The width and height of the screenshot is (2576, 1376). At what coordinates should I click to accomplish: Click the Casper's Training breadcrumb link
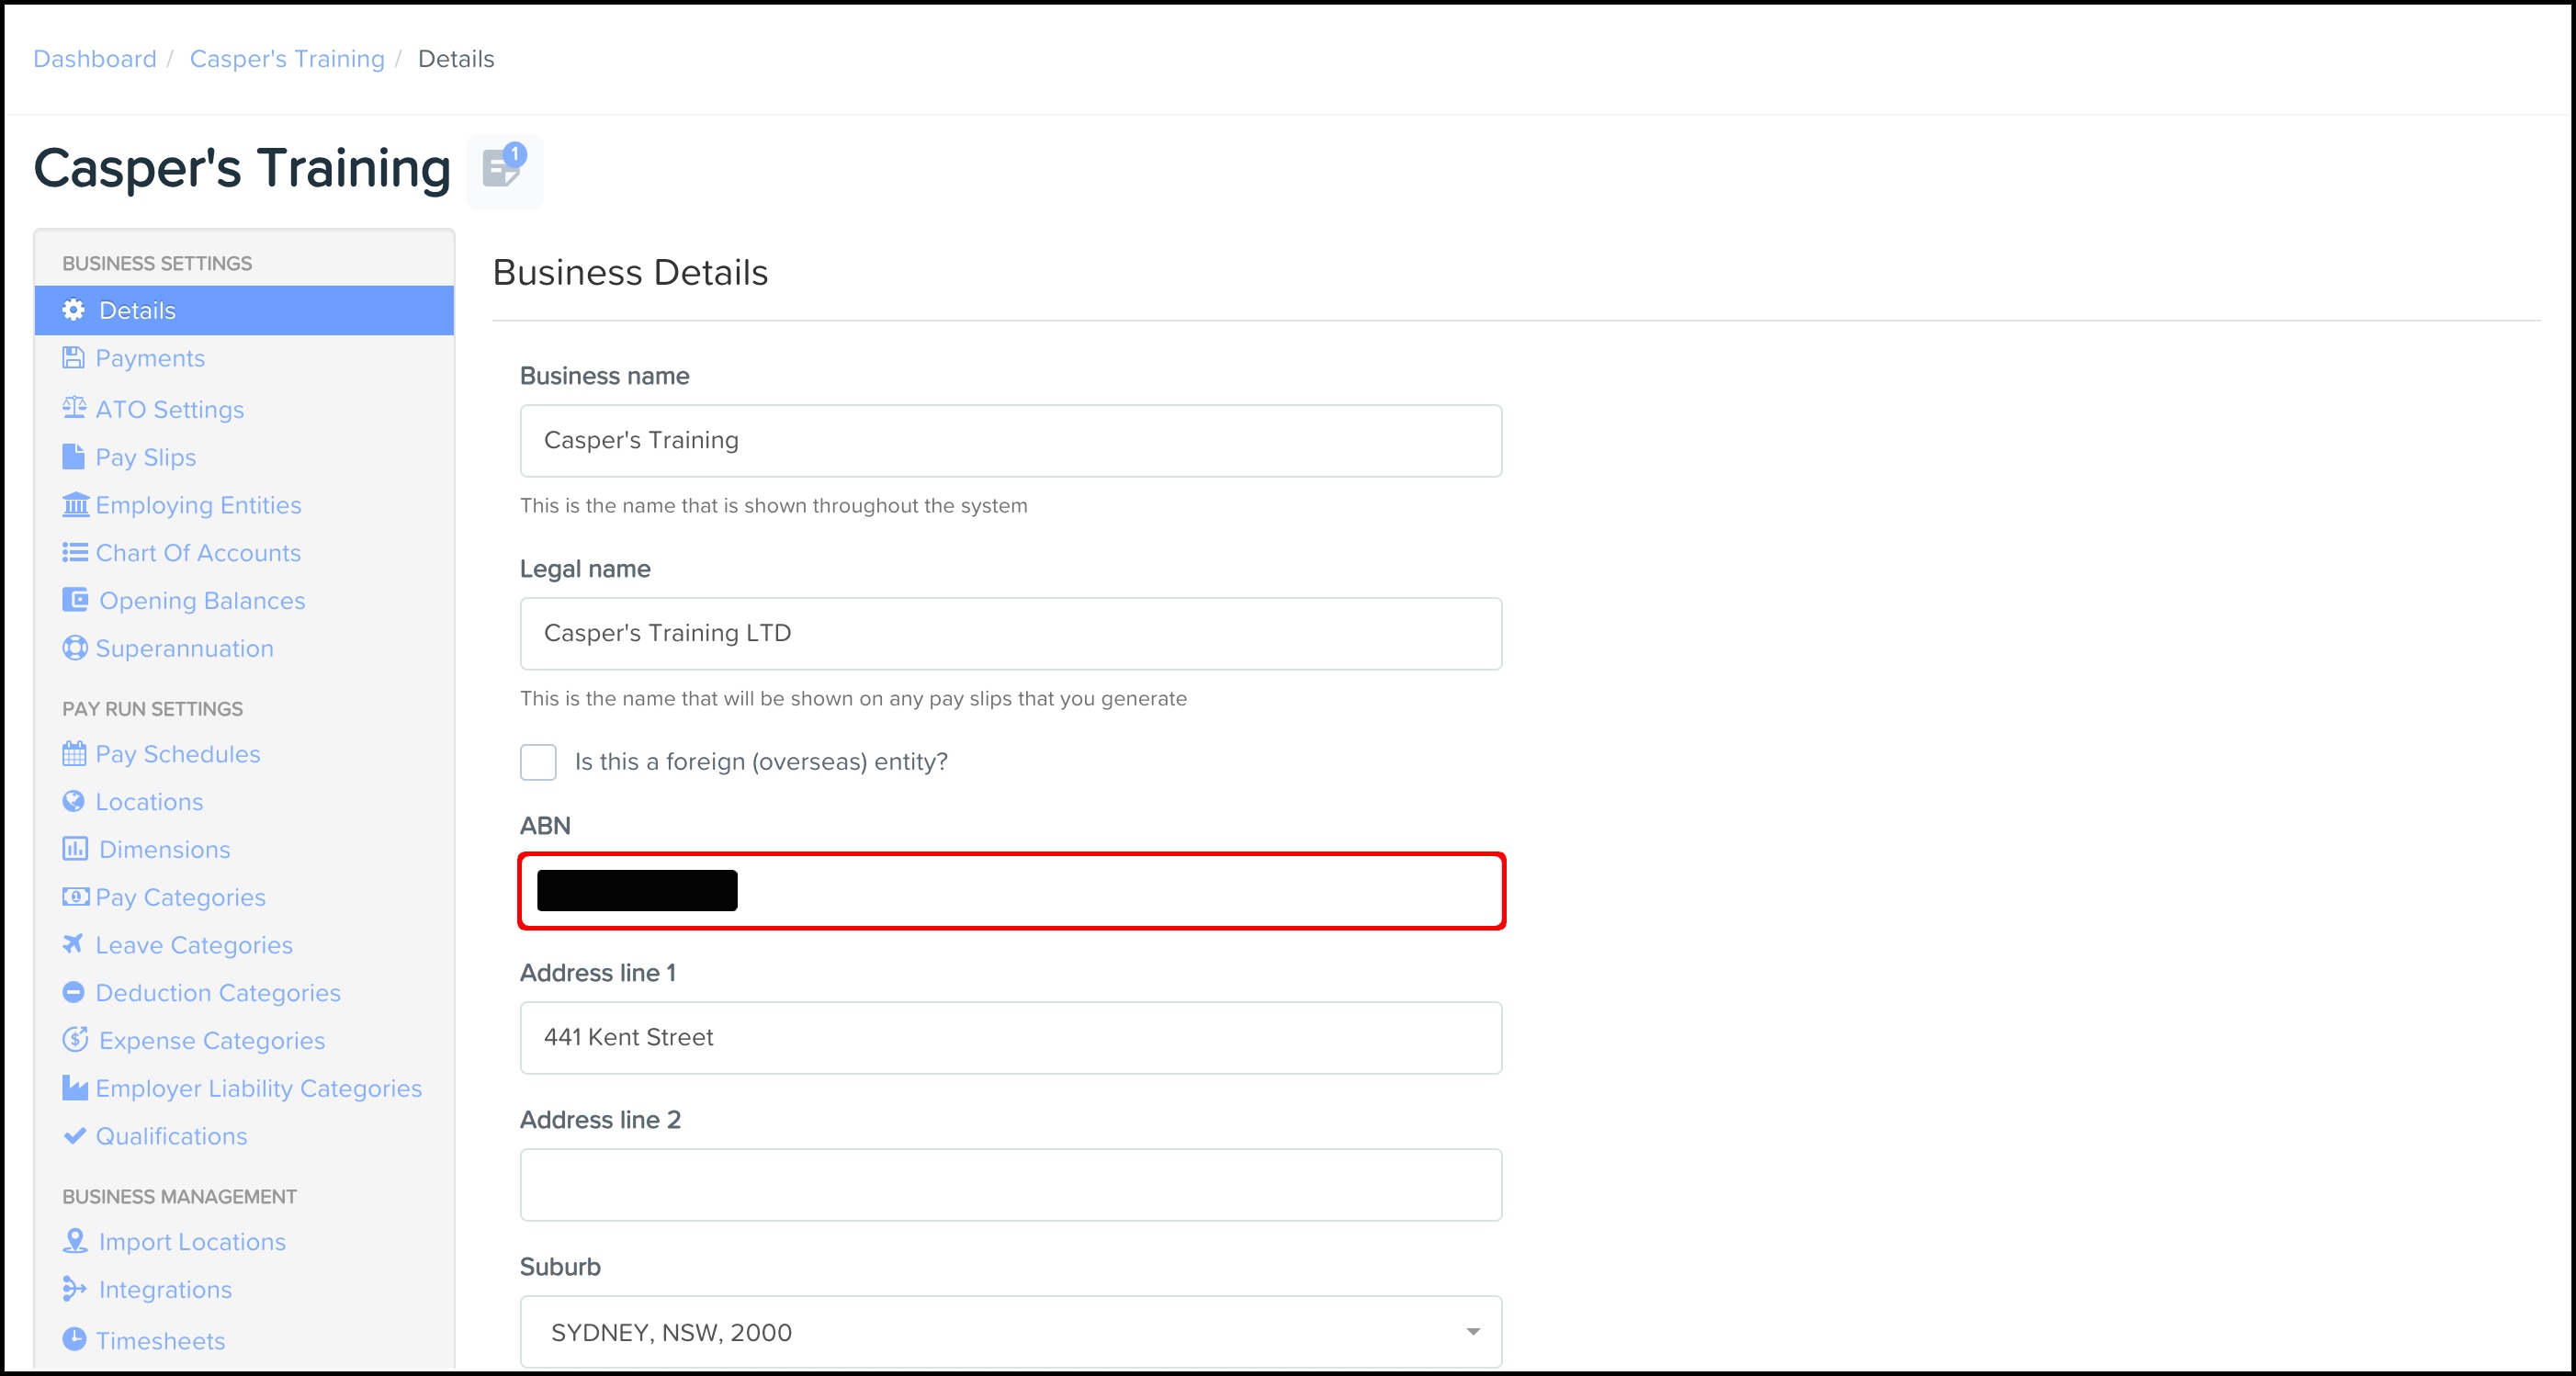[287, 59]
